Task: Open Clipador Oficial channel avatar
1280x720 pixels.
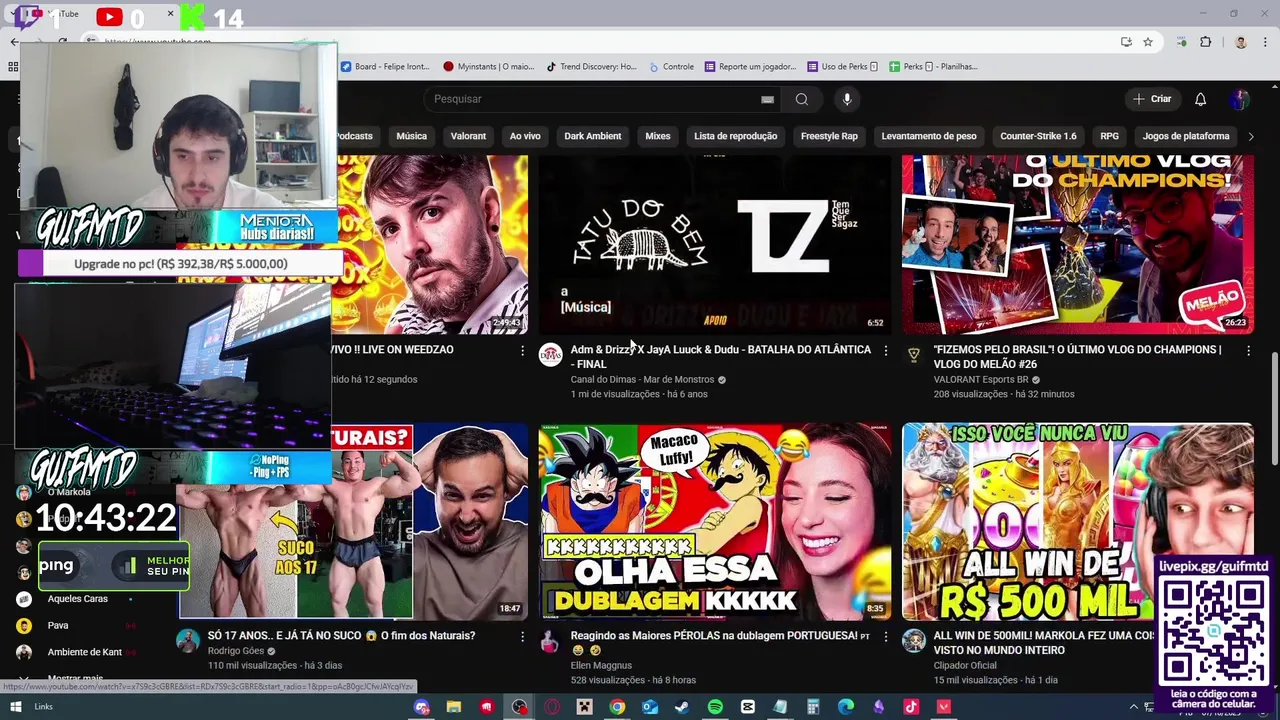Action: point(914,641)
